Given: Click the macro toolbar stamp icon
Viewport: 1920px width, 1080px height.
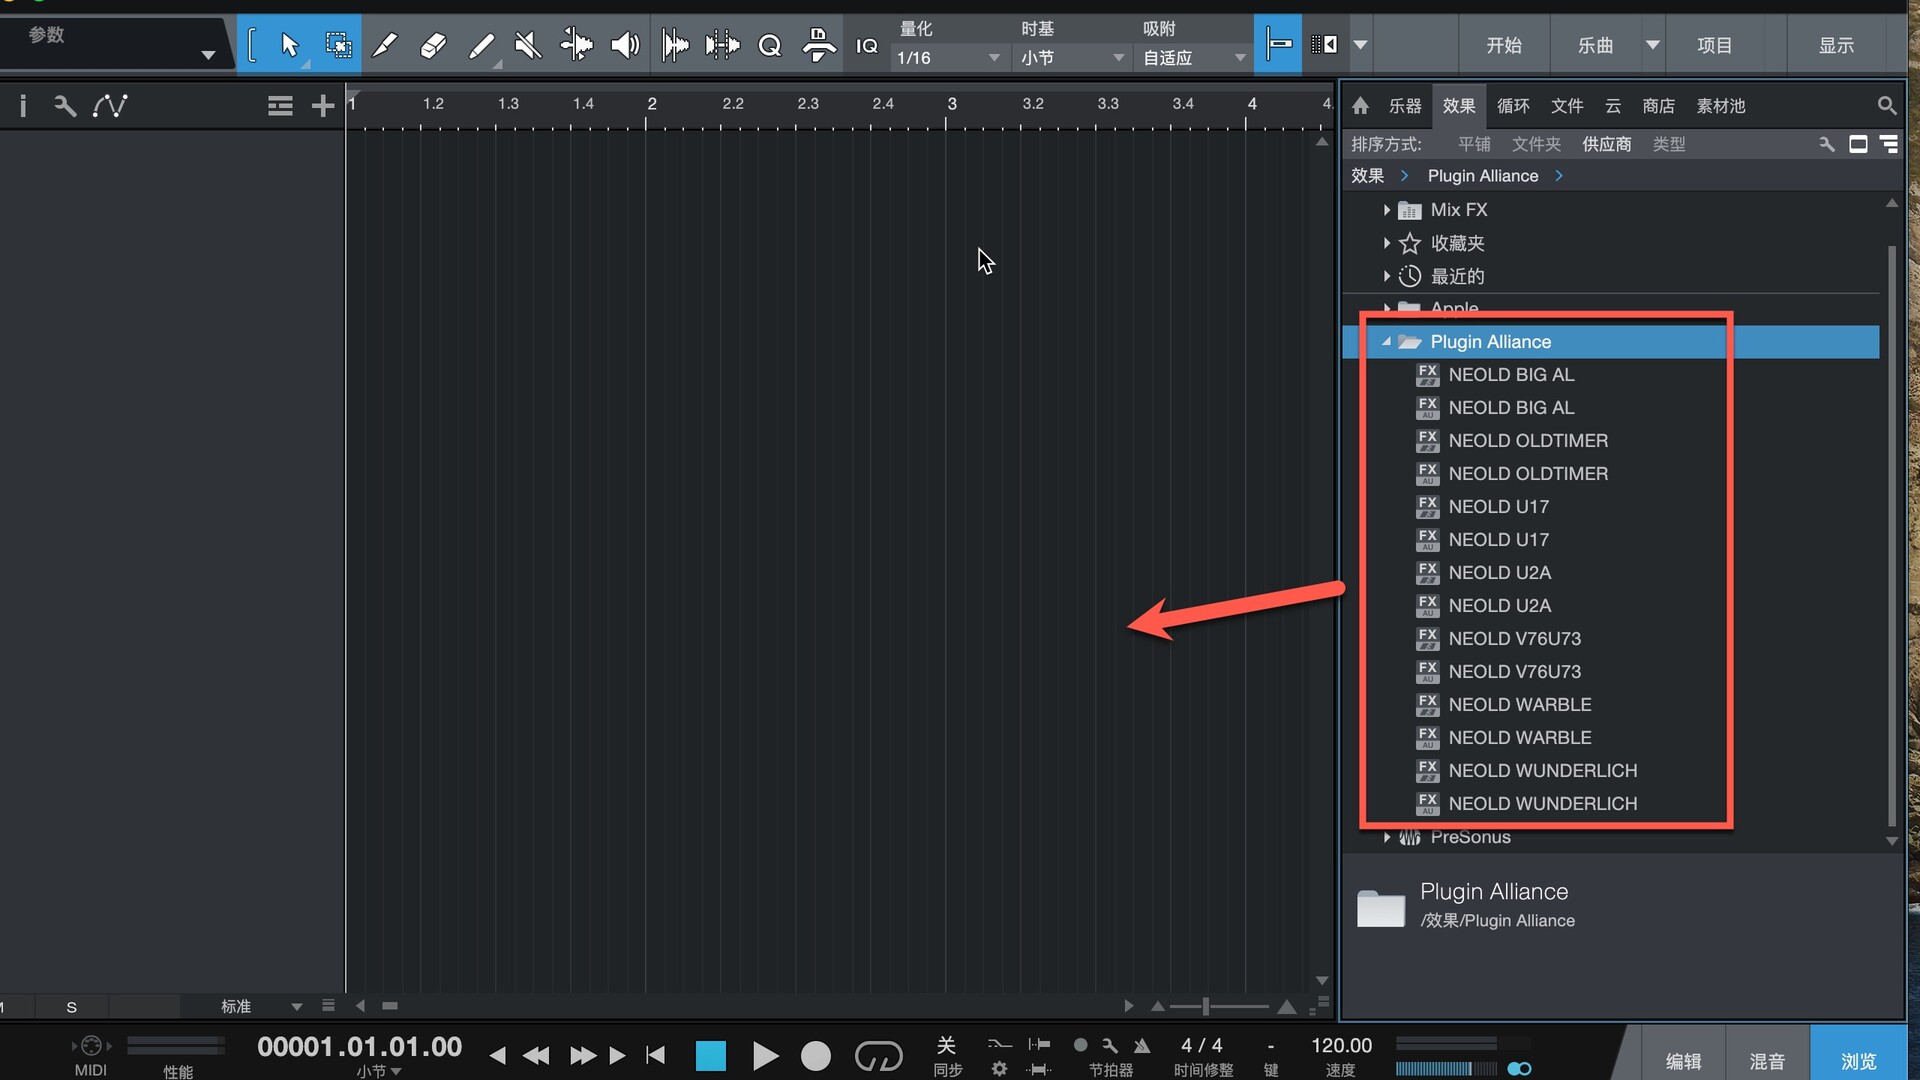Looking at the screenshot, I should click(819, 45).
